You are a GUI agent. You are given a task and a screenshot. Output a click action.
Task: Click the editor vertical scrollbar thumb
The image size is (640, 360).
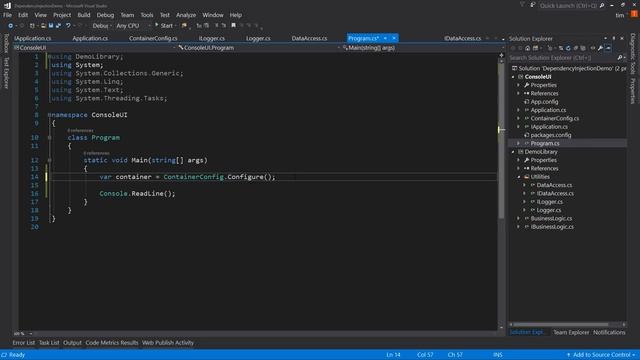(x=501, y=141)
